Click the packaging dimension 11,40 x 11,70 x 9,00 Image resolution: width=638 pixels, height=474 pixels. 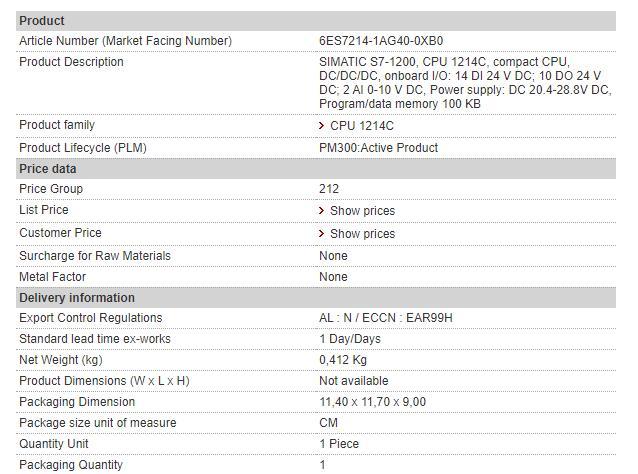[372, 402]
